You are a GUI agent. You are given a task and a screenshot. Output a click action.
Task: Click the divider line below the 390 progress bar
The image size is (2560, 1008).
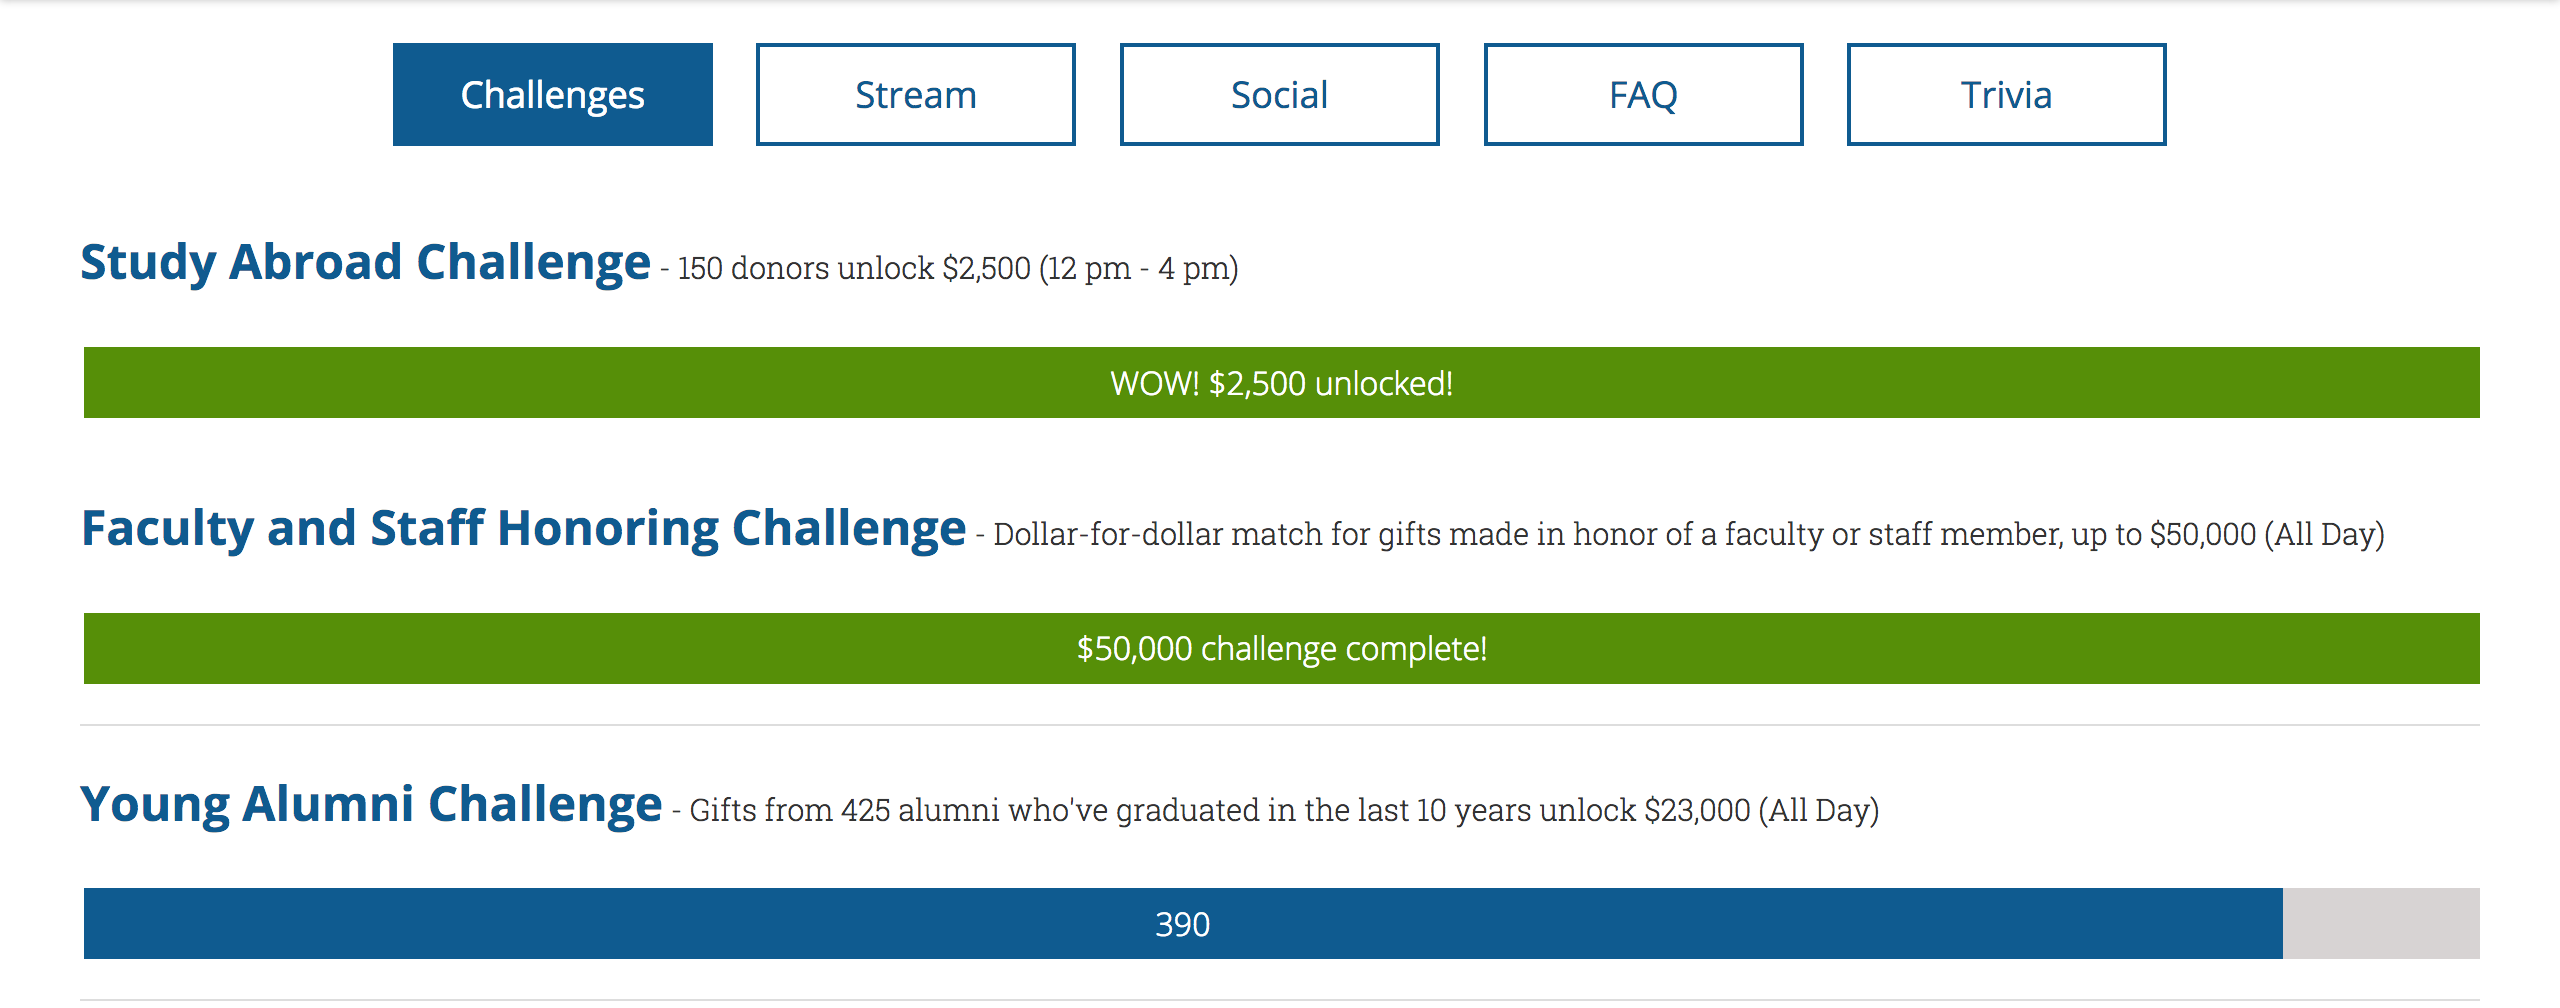click(x=1279, y=999)
